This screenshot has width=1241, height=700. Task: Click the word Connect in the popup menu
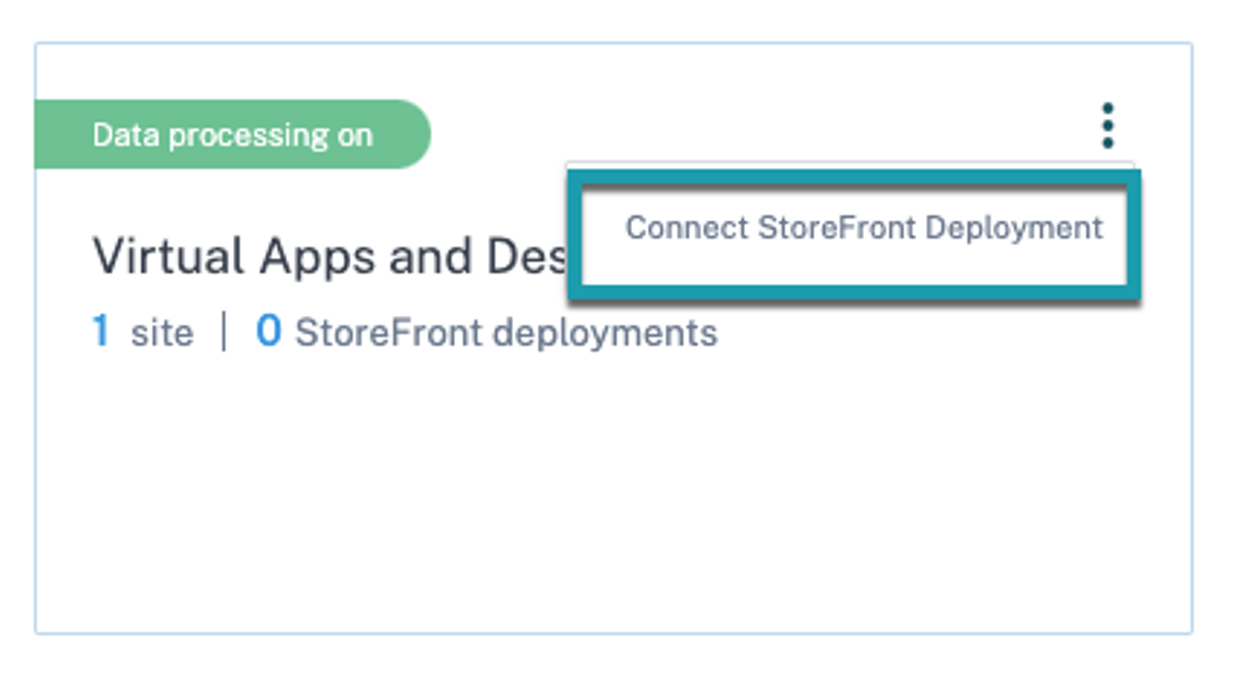click(x=687, y=228)
